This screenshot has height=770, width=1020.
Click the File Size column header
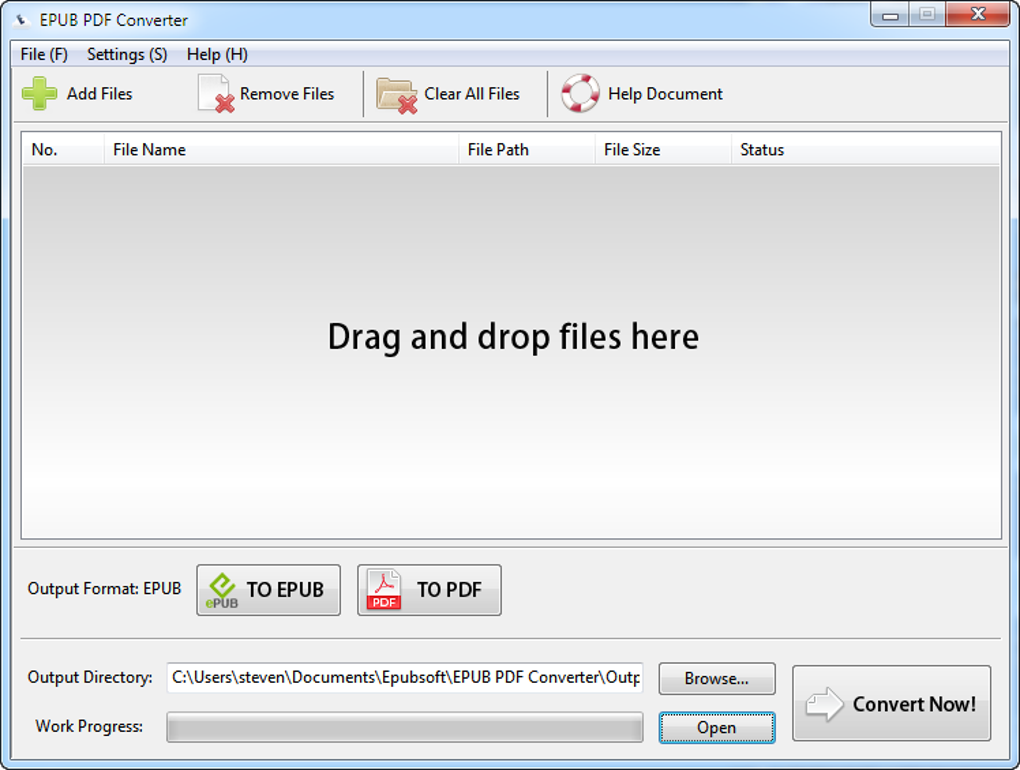(663, 150)
